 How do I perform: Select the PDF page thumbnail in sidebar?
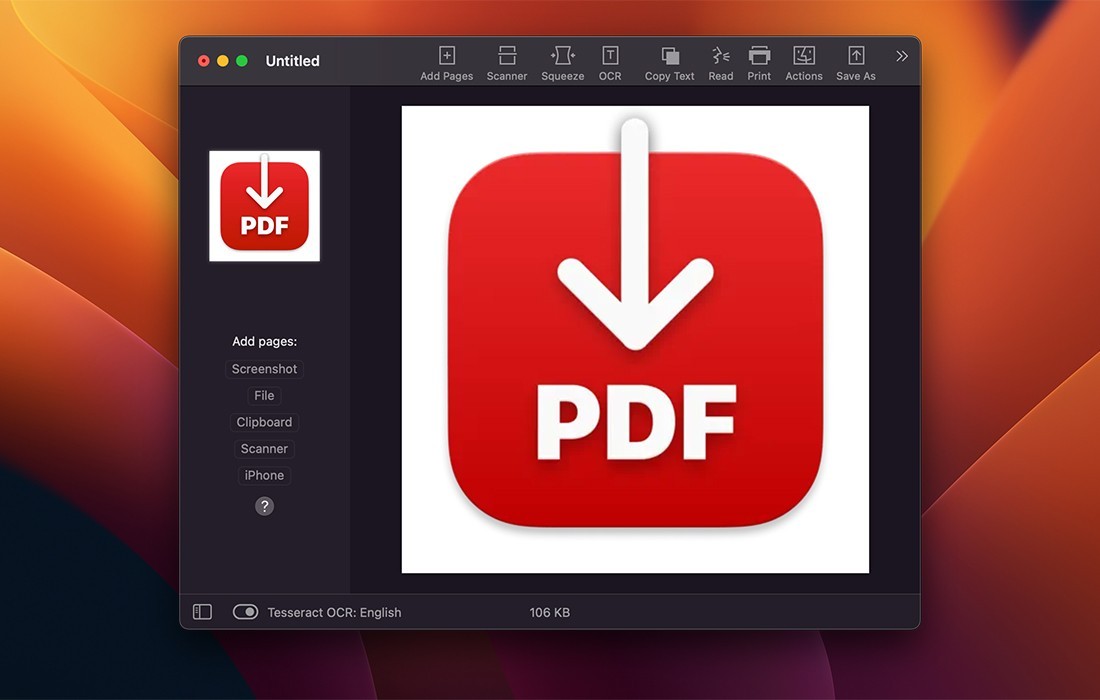pyautogui.click(x=264, y=205)
